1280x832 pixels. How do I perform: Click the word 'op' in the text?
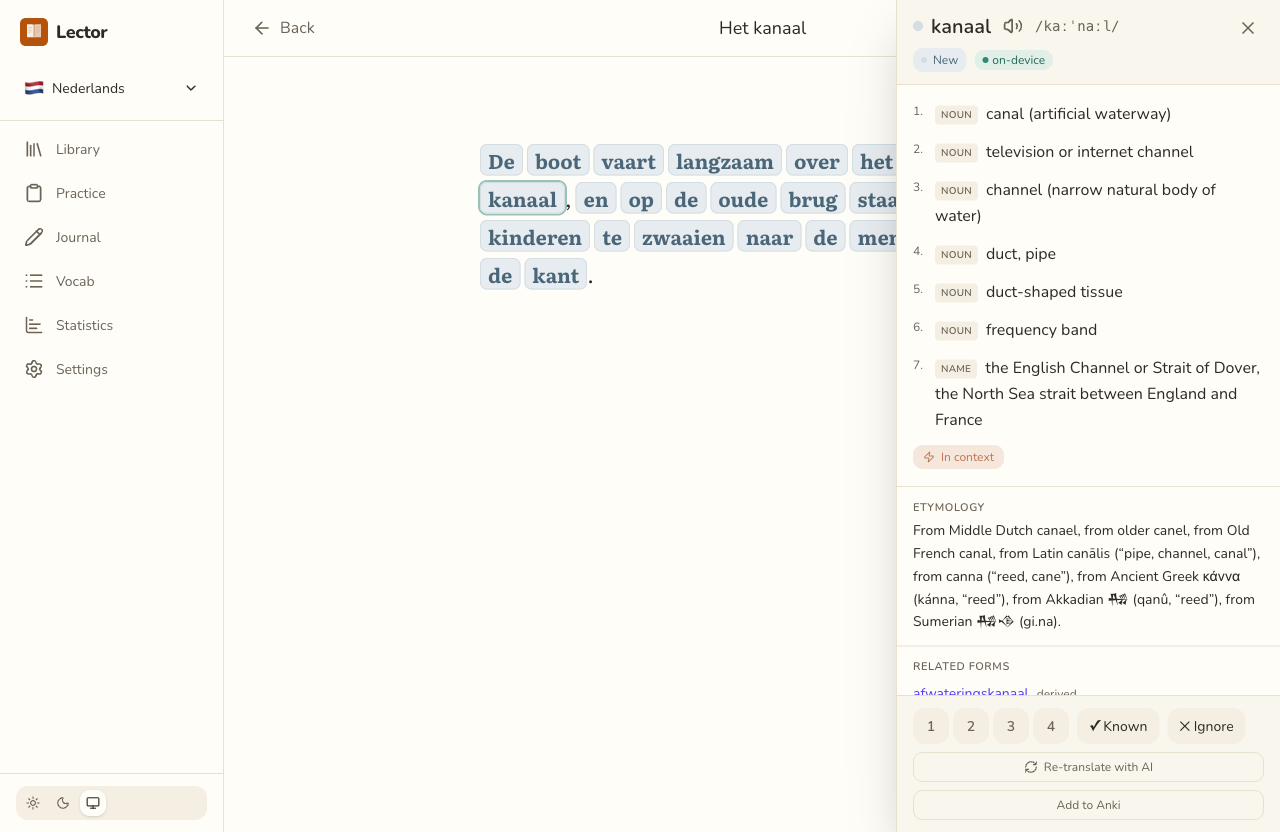pos(641,199)
